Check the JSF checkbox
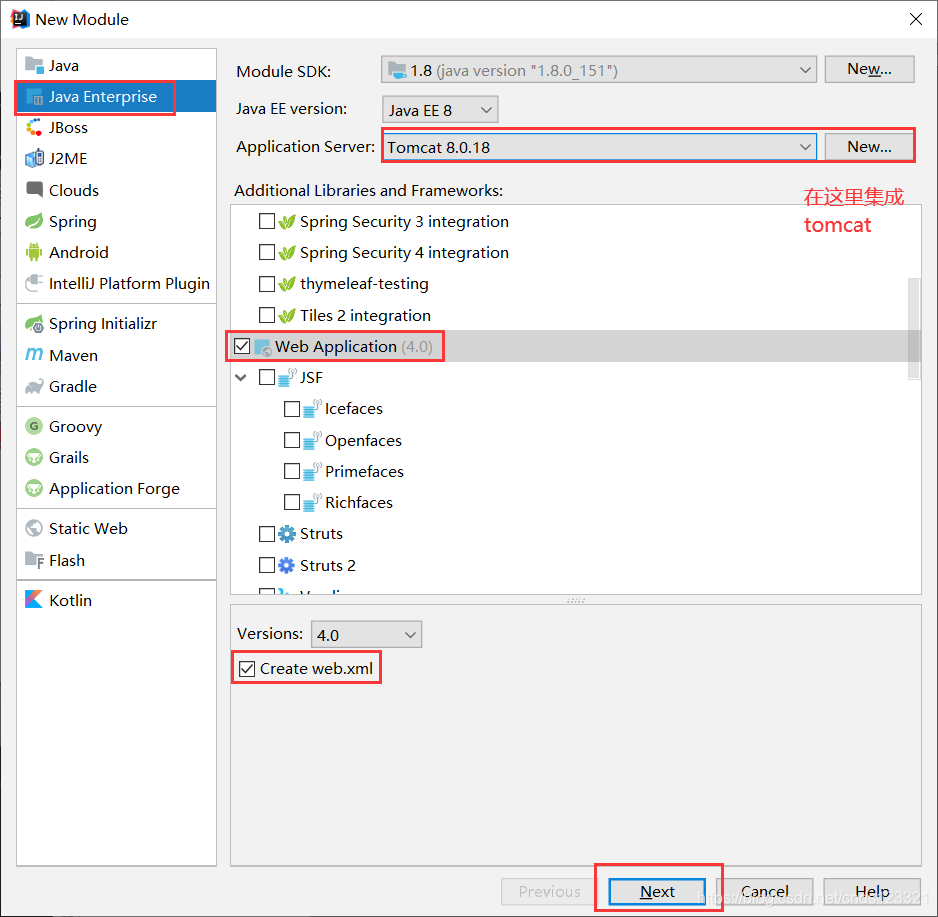 [x=267, y=377]
